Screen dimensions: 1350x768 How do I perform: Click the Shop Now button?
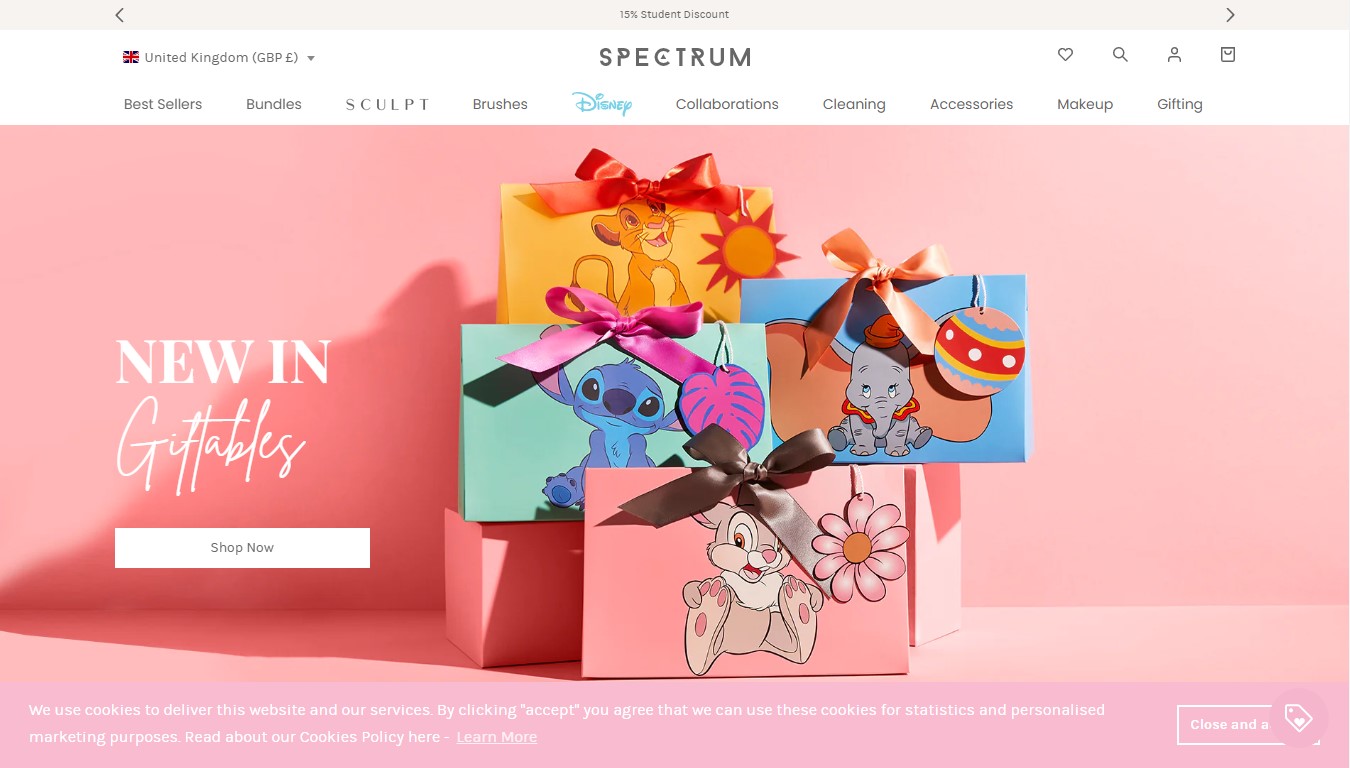tap(242, 548)
